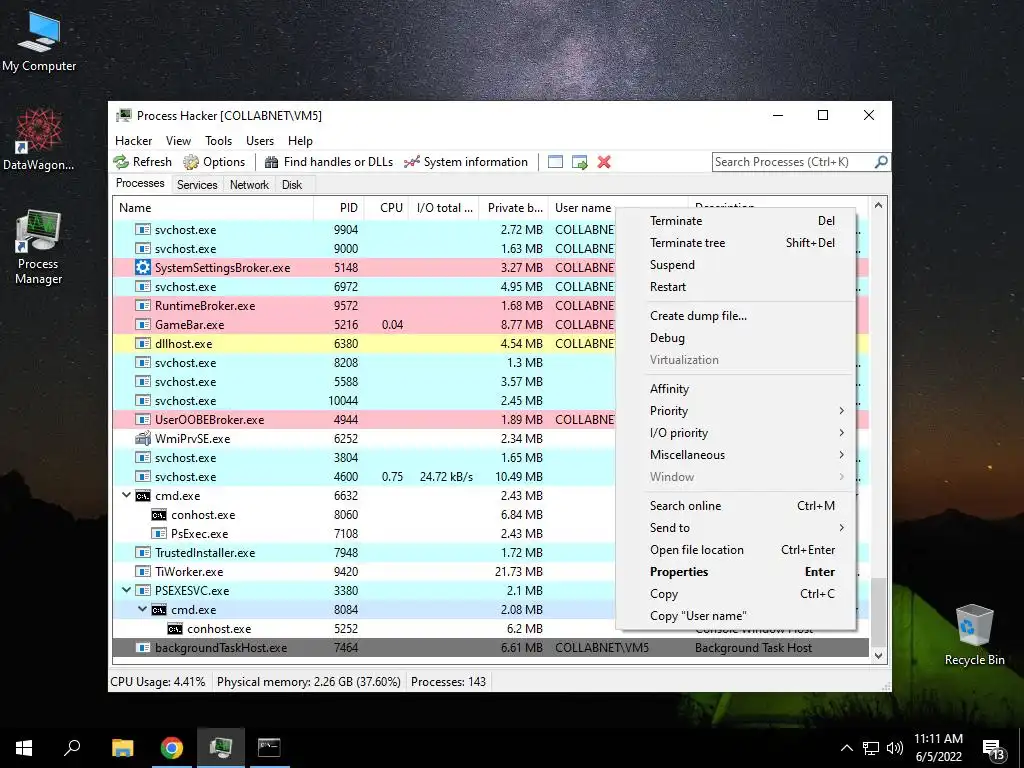Open the Help menu

300,140
